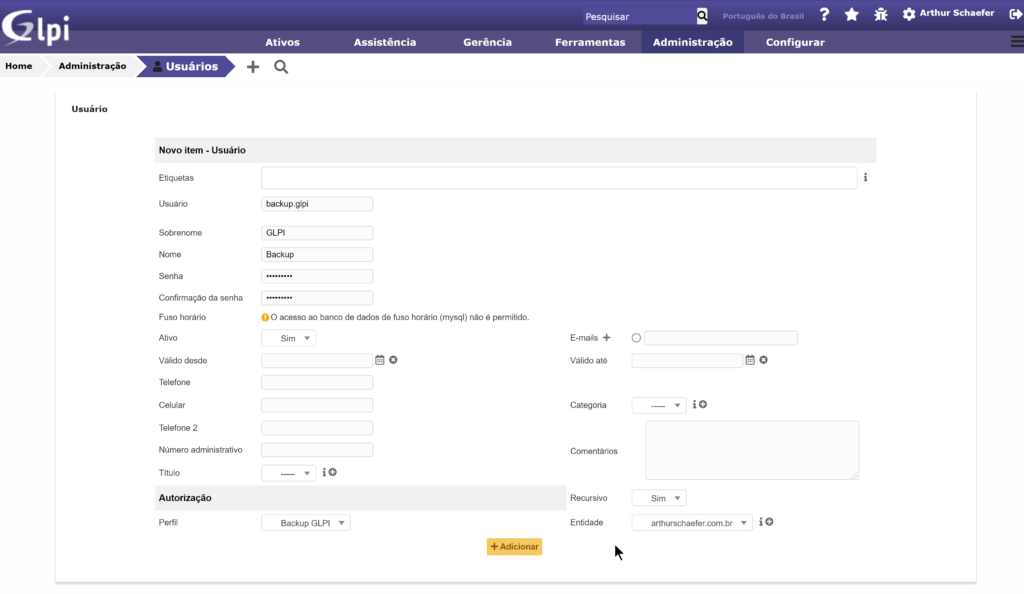Open the Ativo dropdown
The image size is (1024, 594).
[x=289, y=338]
